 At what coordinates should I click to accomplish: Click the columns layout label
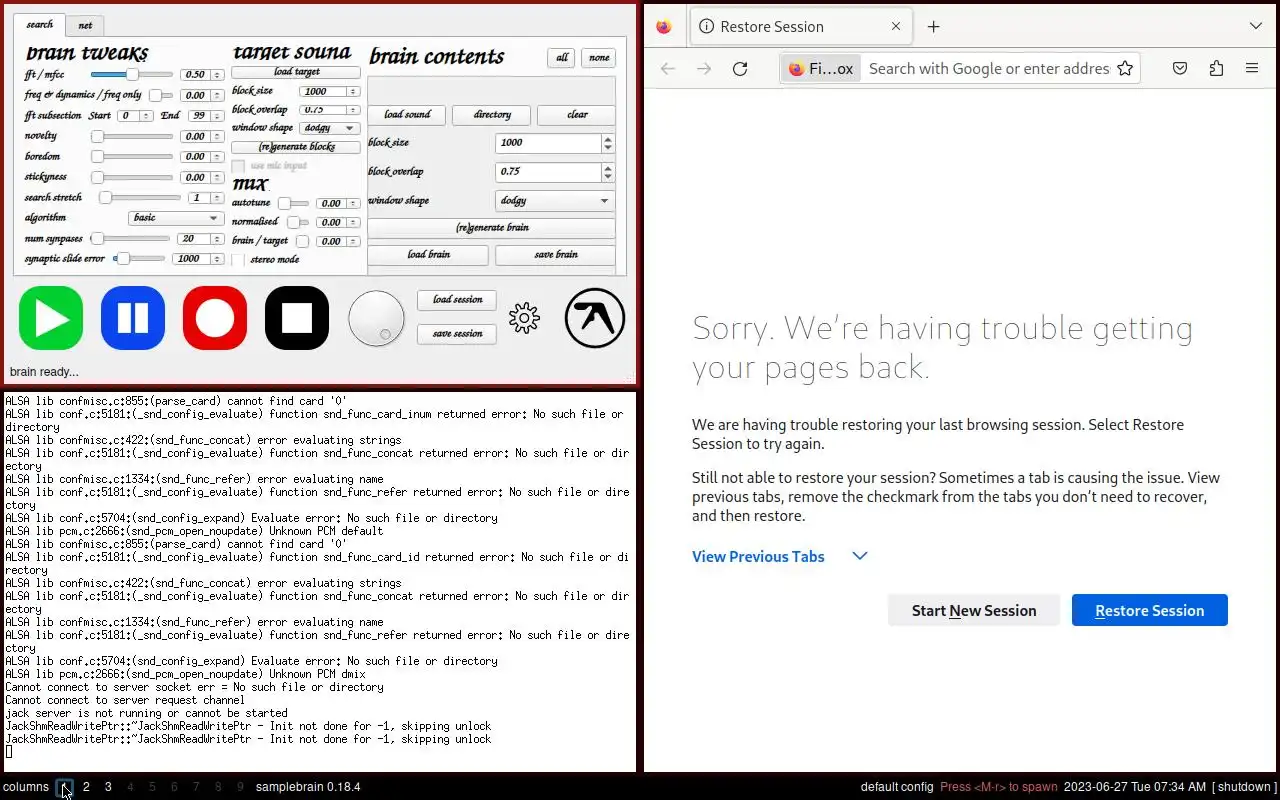[x=26, y=787]
